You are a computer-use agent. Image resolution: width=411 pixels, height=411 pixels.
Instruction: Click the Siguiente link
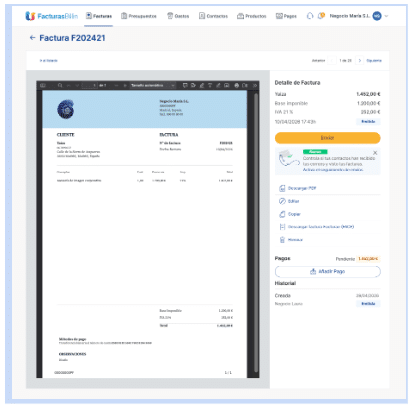pos(374,61)
